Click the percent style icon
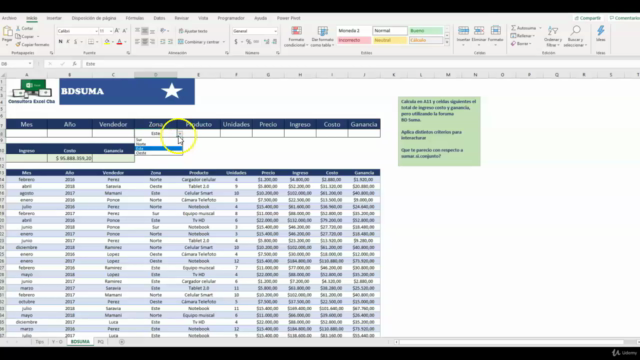Viewport: 640px width, 360px height. tap(248, 42)
